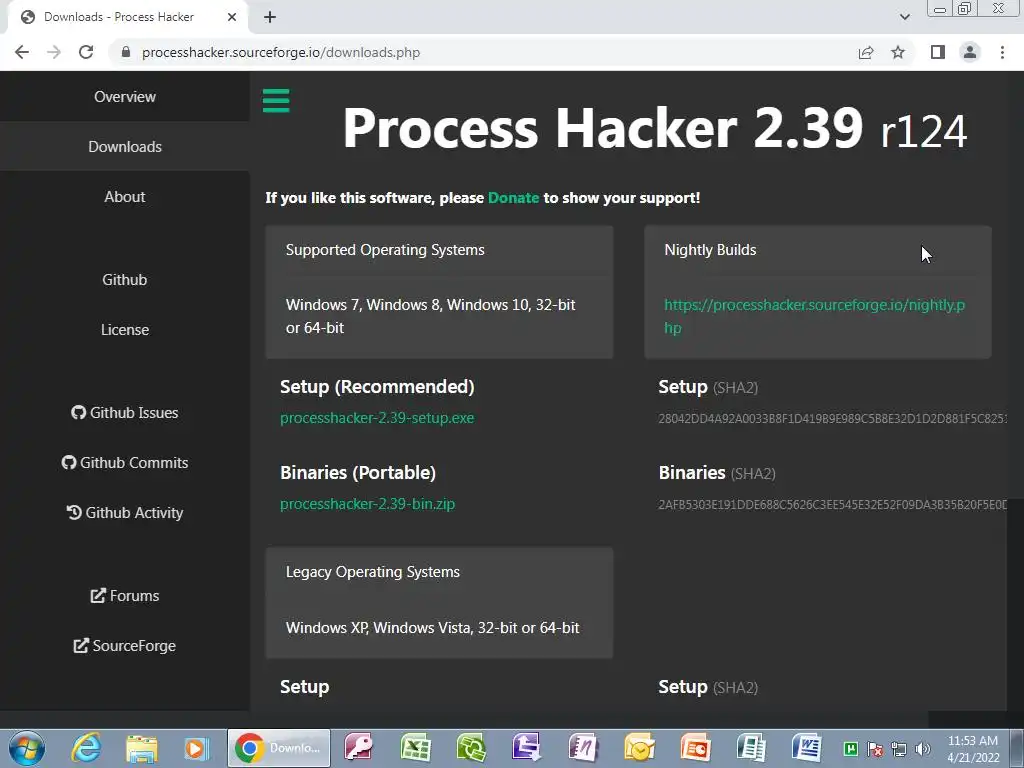Viewport: 1024px width, 768px height.
Task: Open the browser side panel
Action: tap(938, 52)
